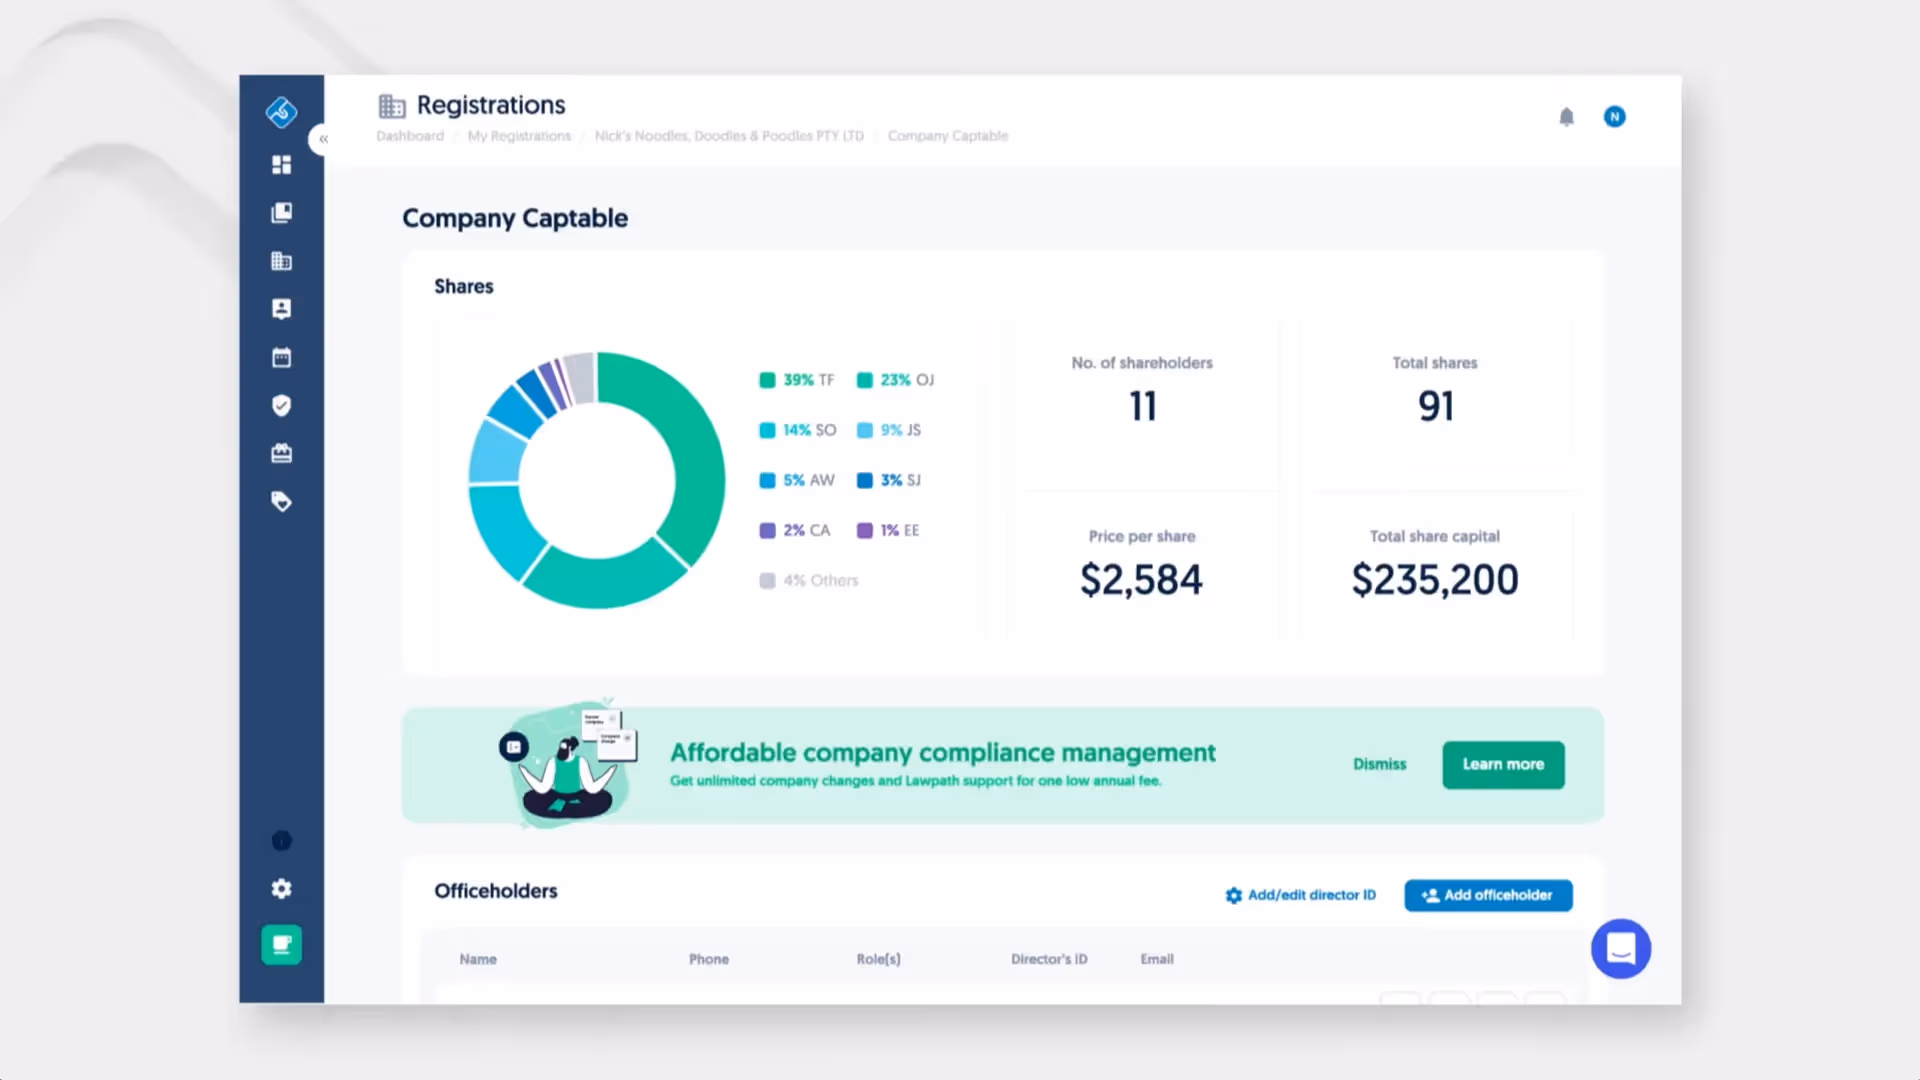The width and height of the screenshot is (1920, 1080).
Task: Click the Learn more button
Action: pyautogui.click(x=1503, y=765)
